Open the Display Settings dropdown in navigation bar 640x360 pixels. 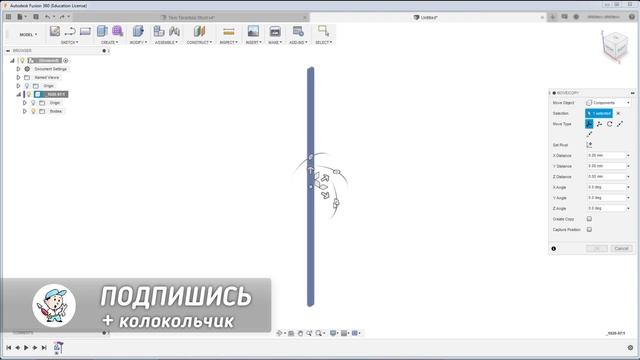tap(334, 333)
